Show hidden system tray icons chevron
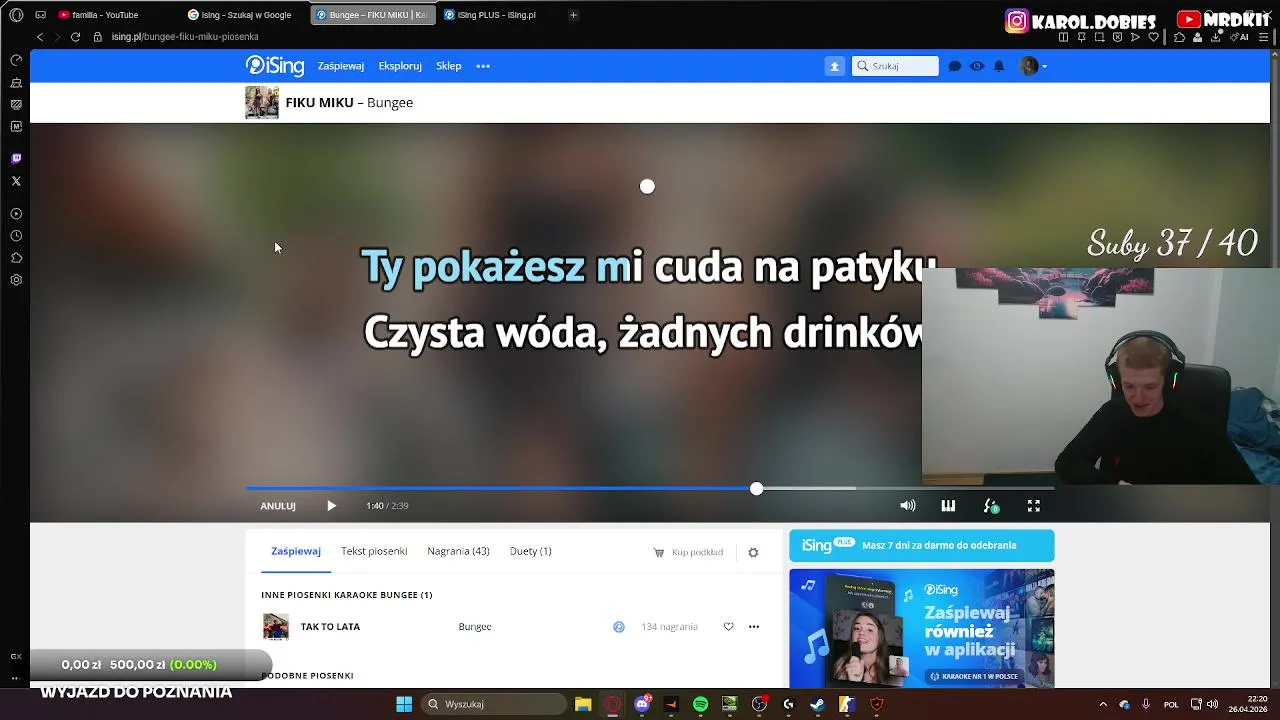 coord(1103,704)
